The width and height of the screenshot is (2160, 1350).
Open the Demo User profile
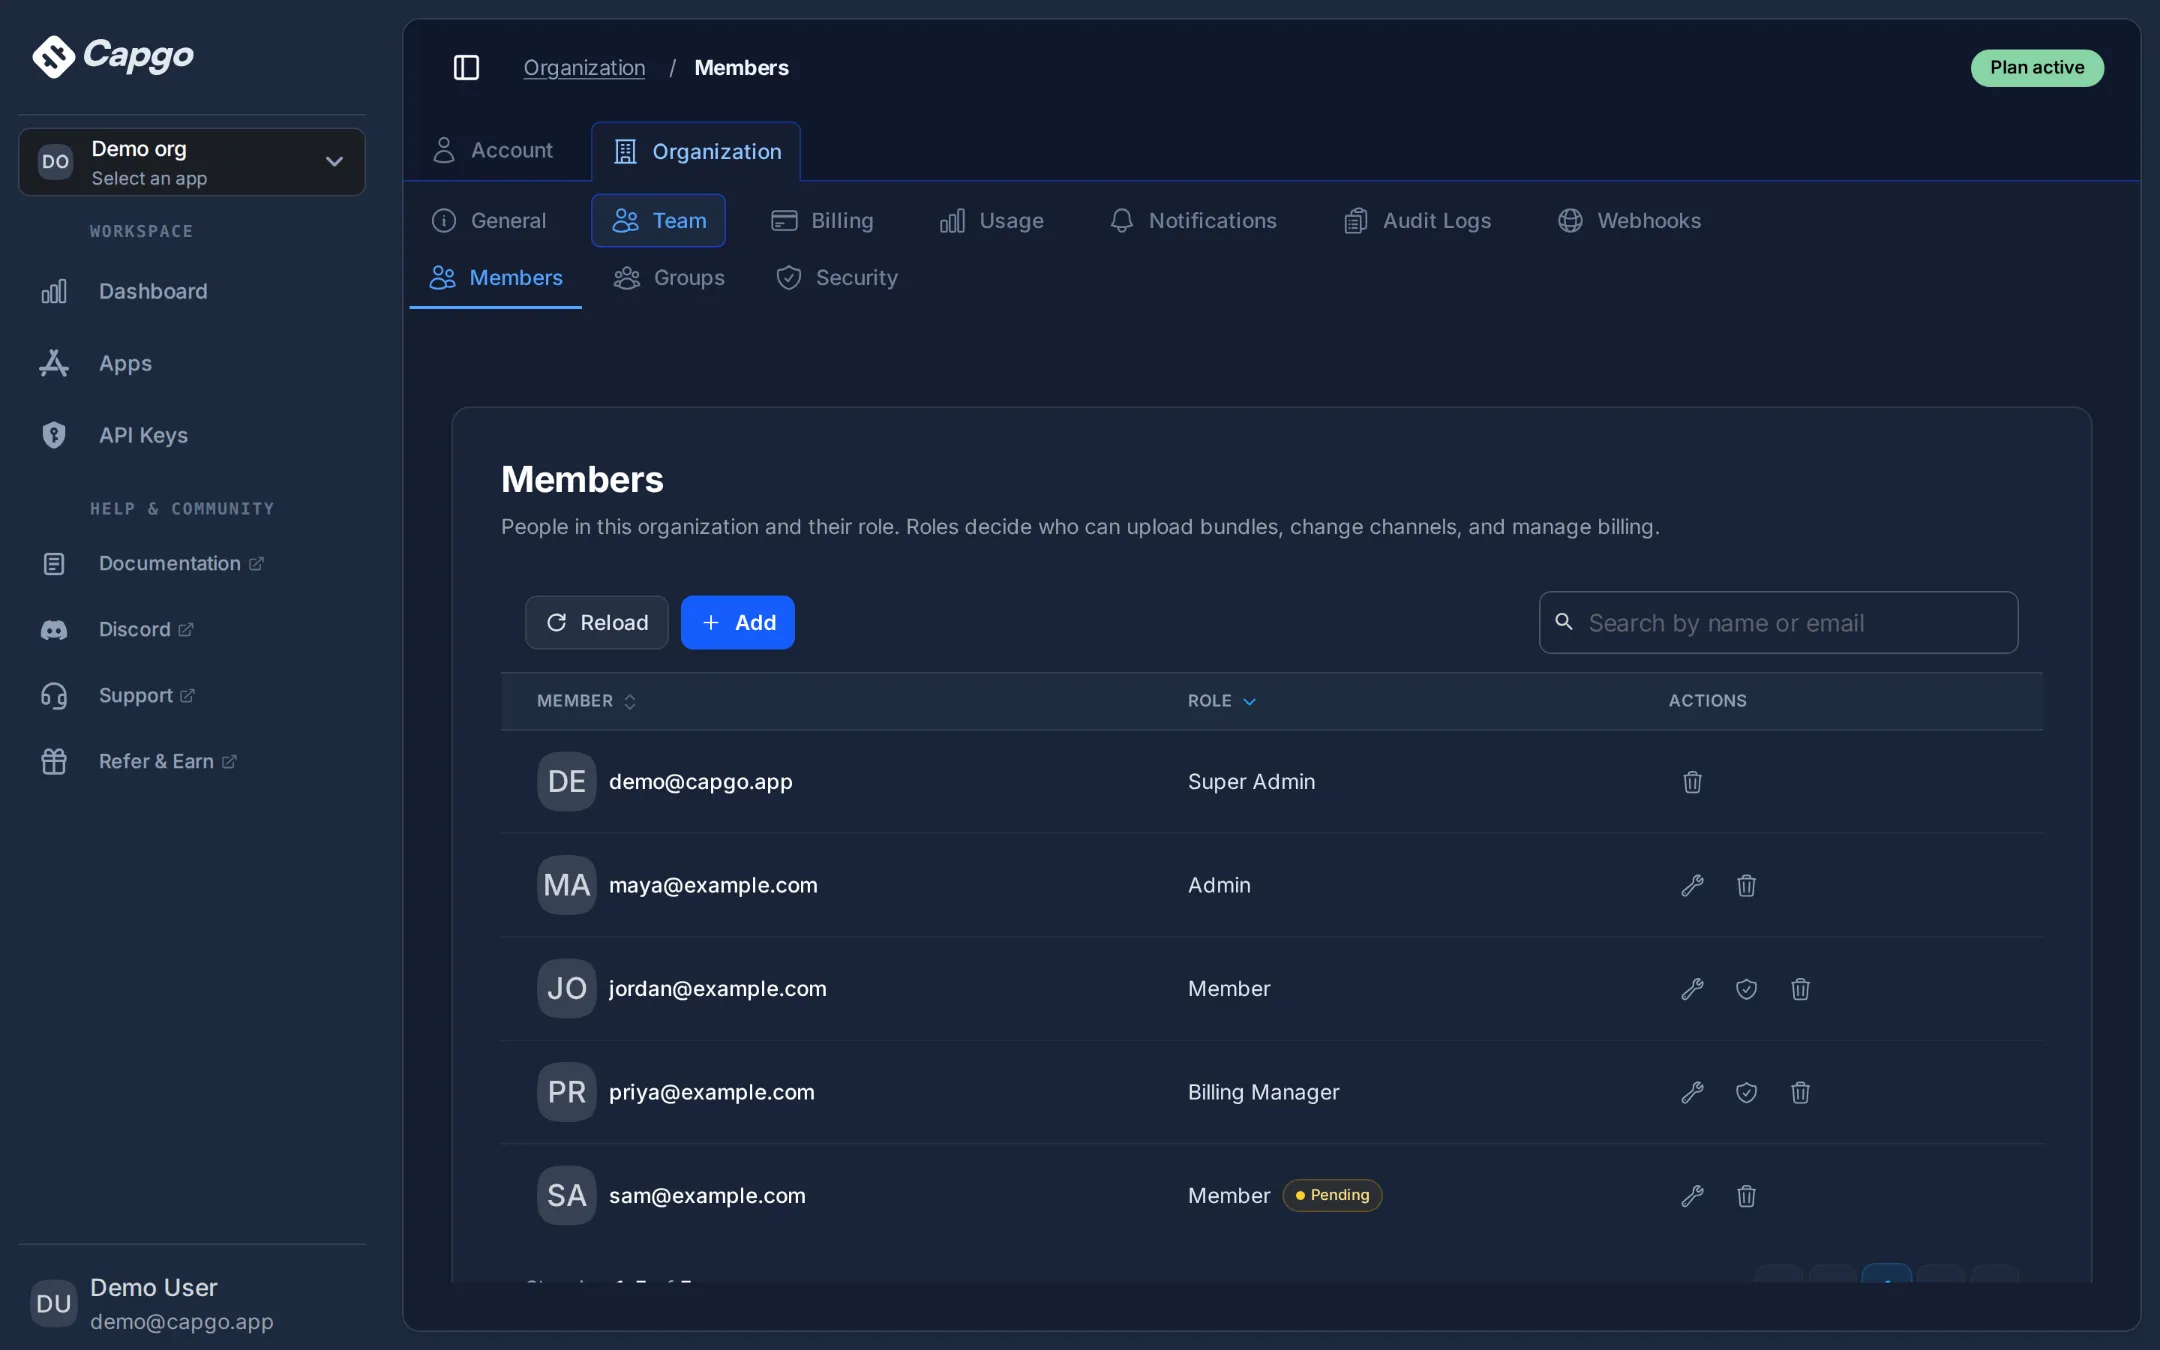(x=192, y=1303)
